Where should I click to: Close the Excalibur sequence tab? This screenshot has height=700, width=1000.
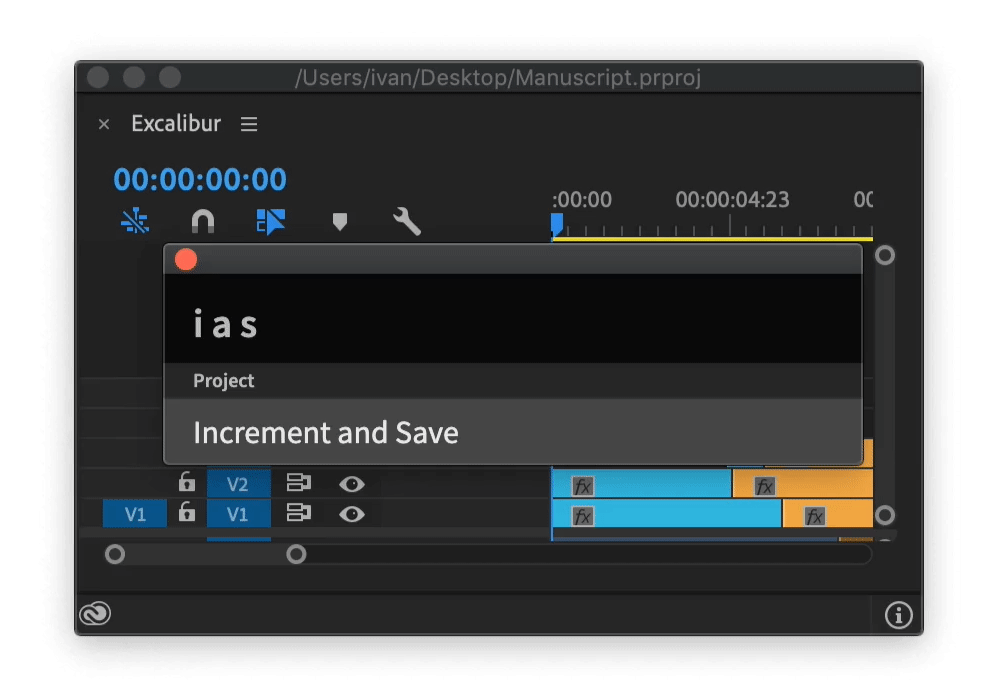(104, 124)
